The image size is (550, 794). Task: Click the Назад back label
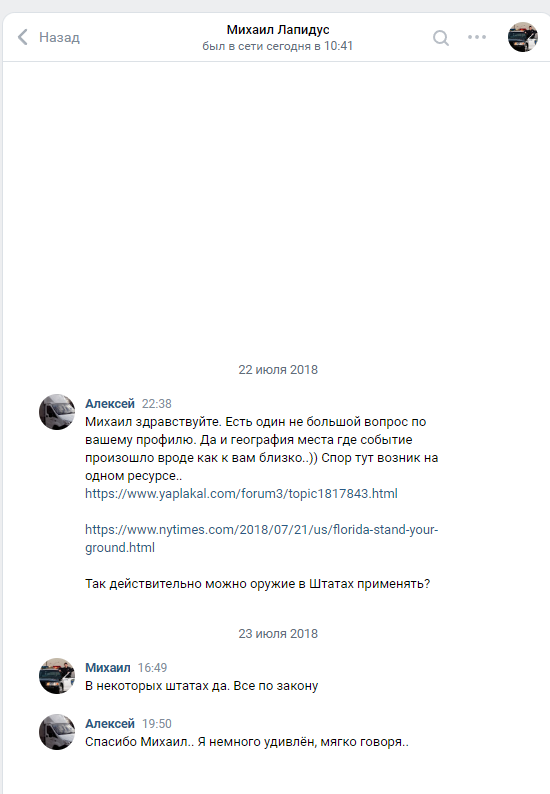point(59,37)
